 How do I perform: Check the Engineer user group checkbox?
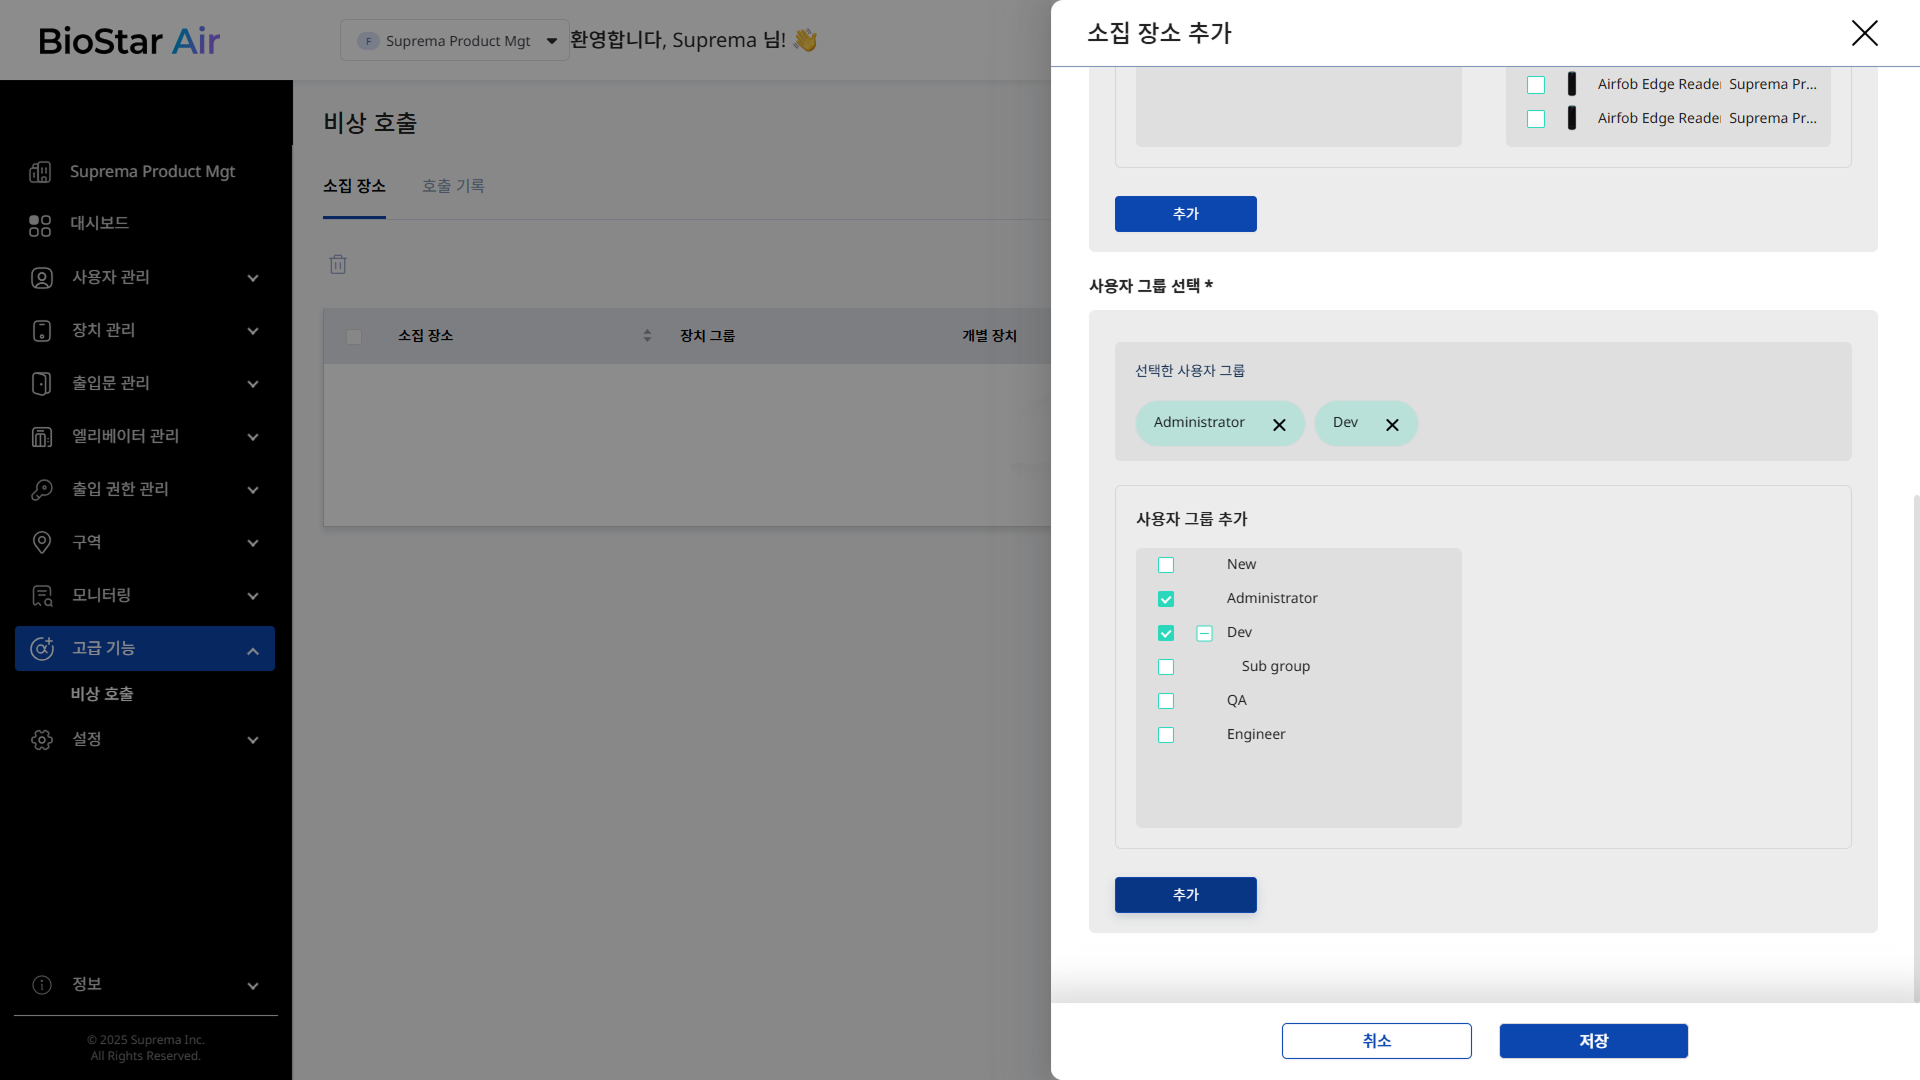click(1166, 735)
